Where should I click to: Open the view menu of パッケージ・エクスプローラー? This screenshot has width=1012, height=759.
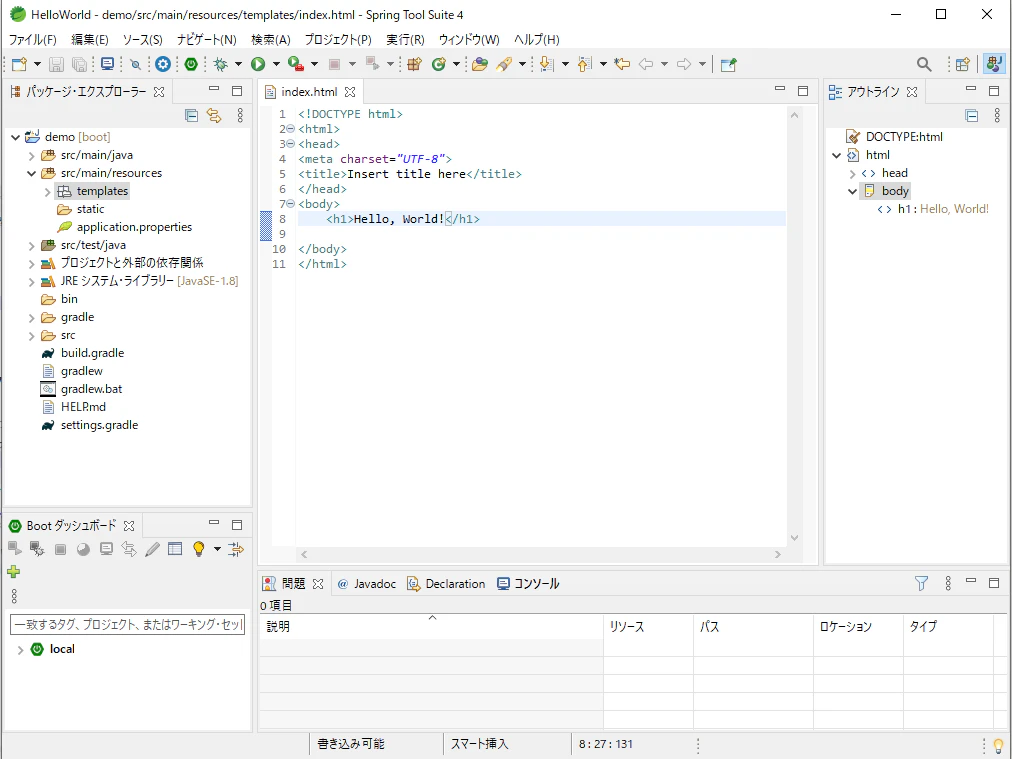[240, 116]
